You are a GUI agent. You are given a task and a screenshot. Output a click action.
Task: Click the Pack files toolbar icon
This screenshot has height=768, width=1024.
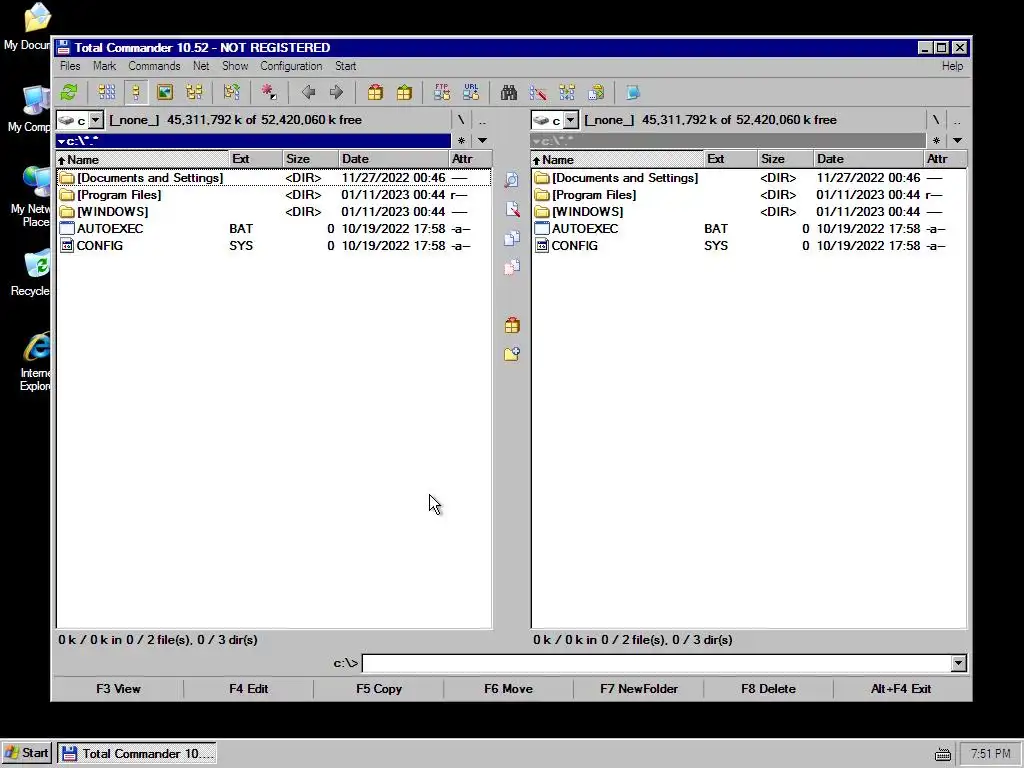click(x=375, y=92)
